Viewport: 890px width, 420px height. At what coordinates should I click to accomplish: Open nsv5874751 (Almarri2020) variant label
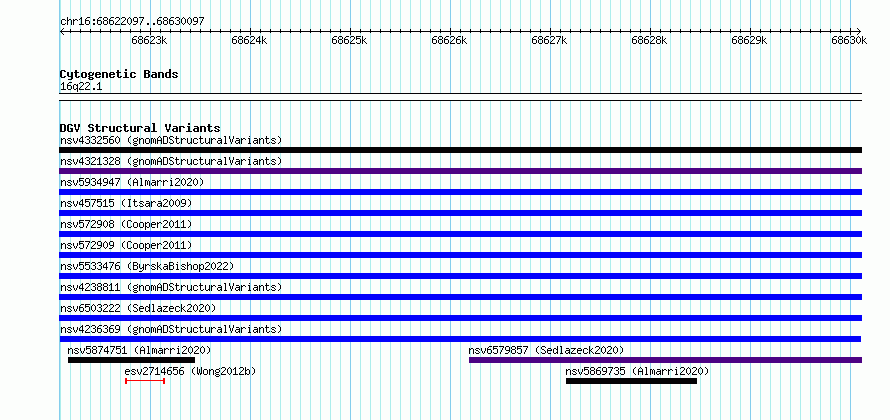click(x=139, y=350)
